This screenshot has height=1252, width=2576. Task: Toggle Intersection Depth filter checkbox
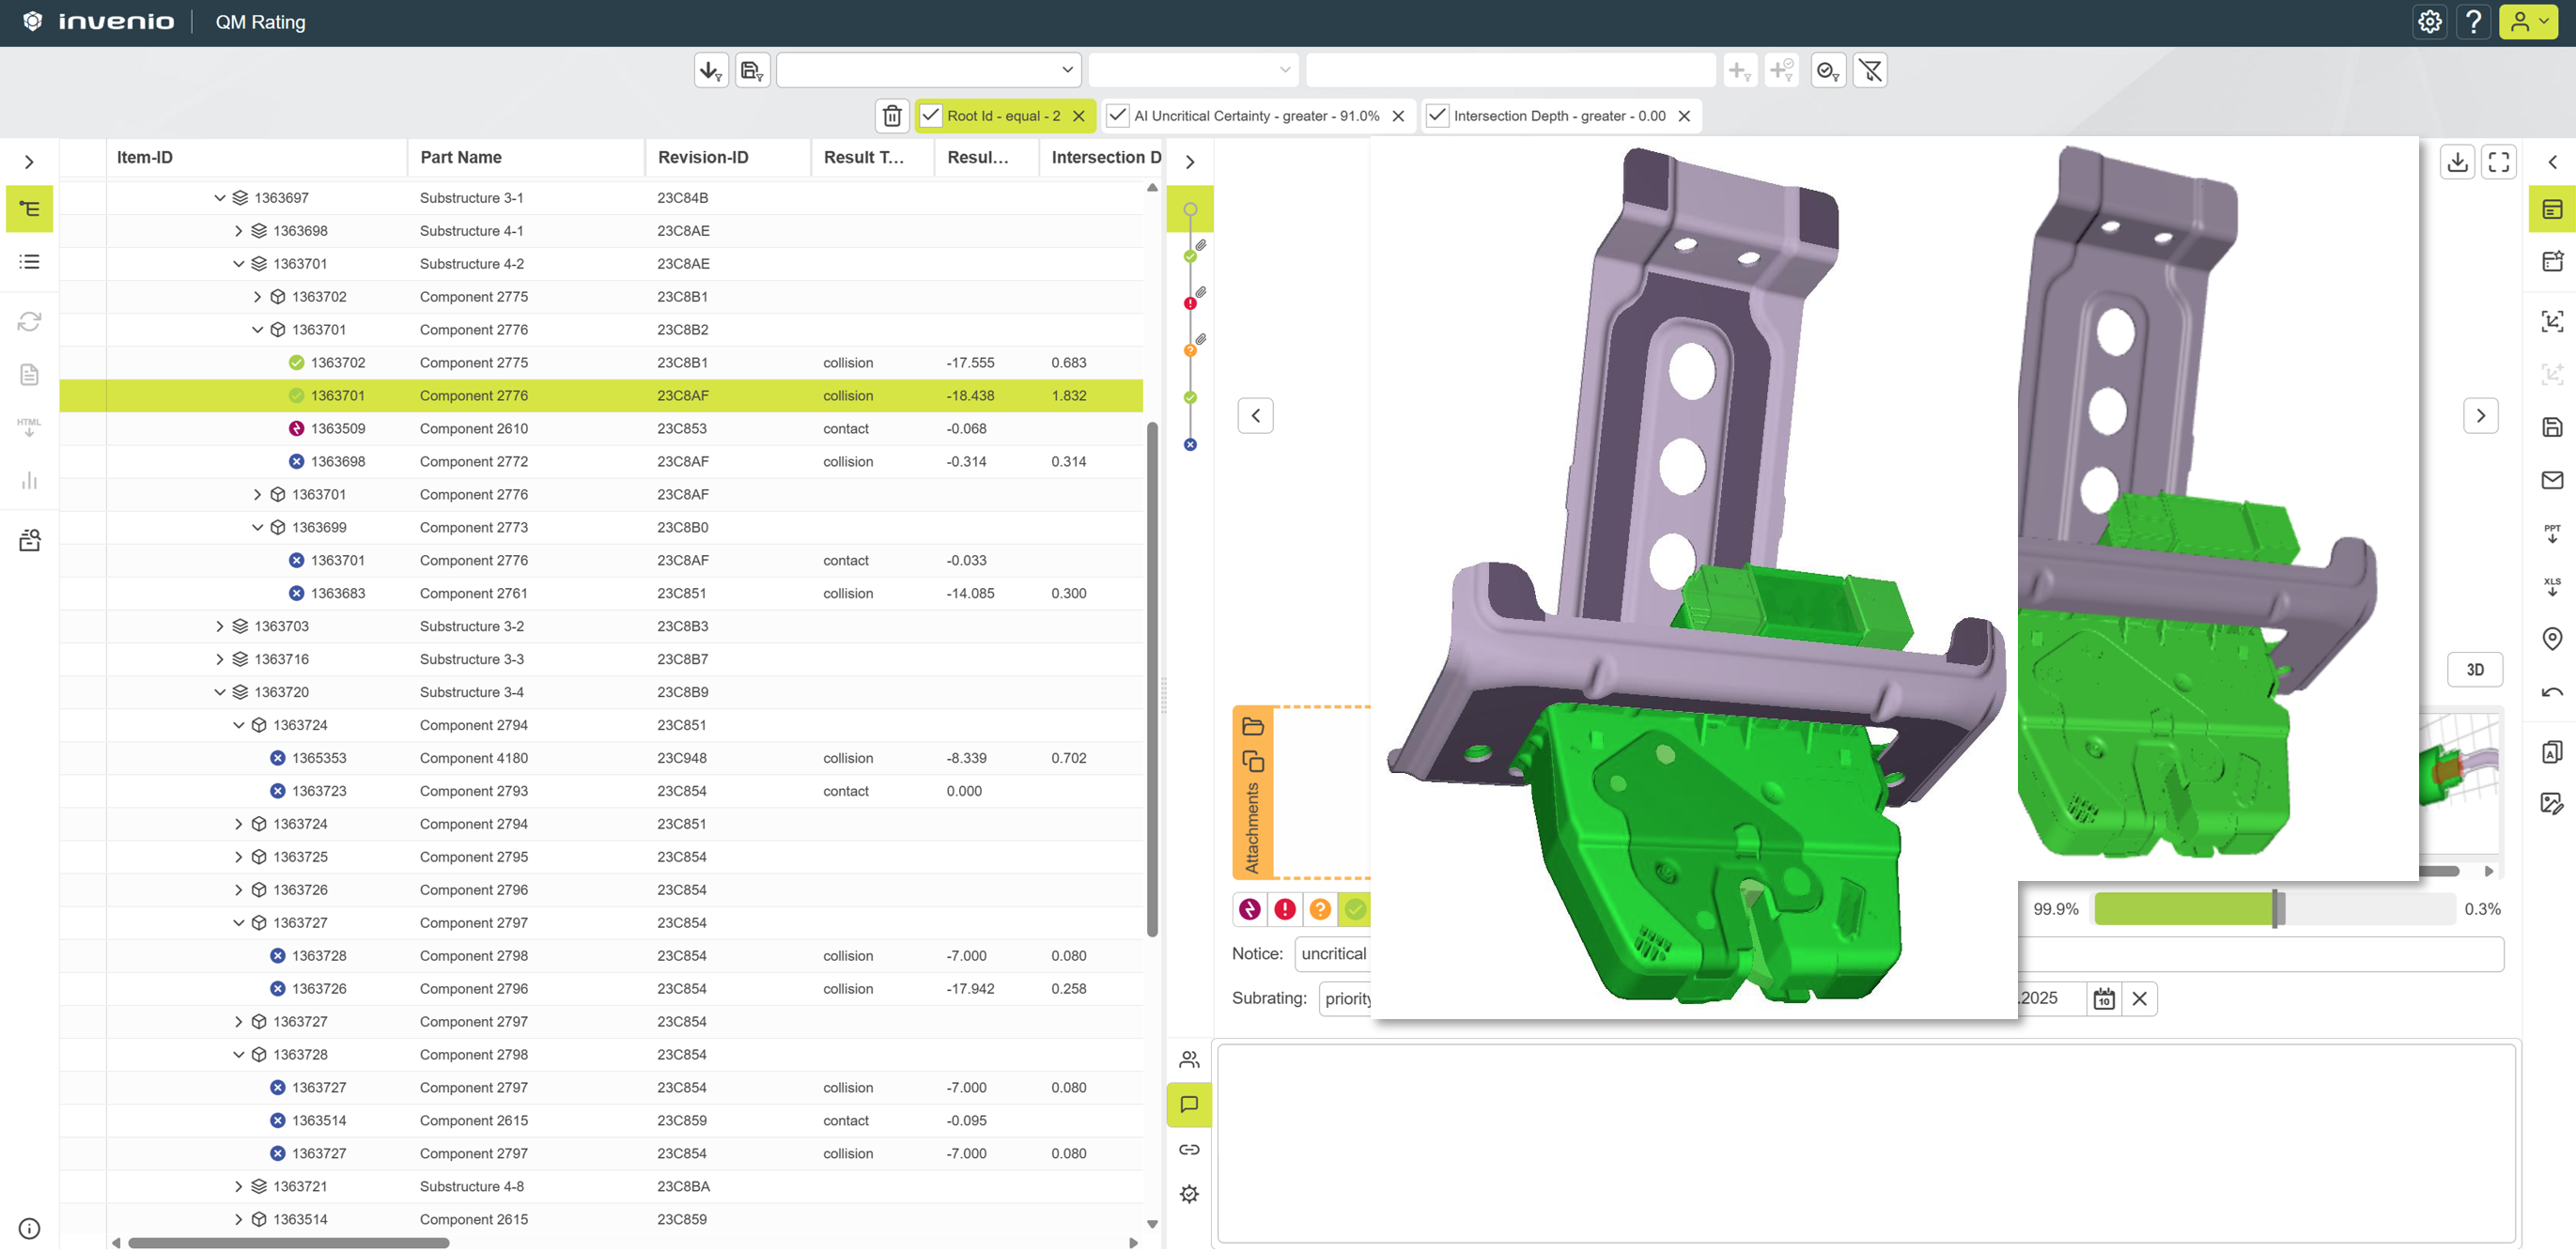point(1437,116)
